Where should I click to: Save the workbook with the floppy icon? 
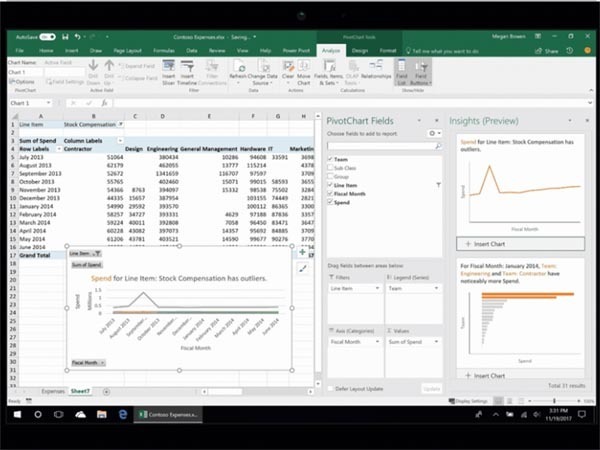pyautogui.click(x=65, y=37)
